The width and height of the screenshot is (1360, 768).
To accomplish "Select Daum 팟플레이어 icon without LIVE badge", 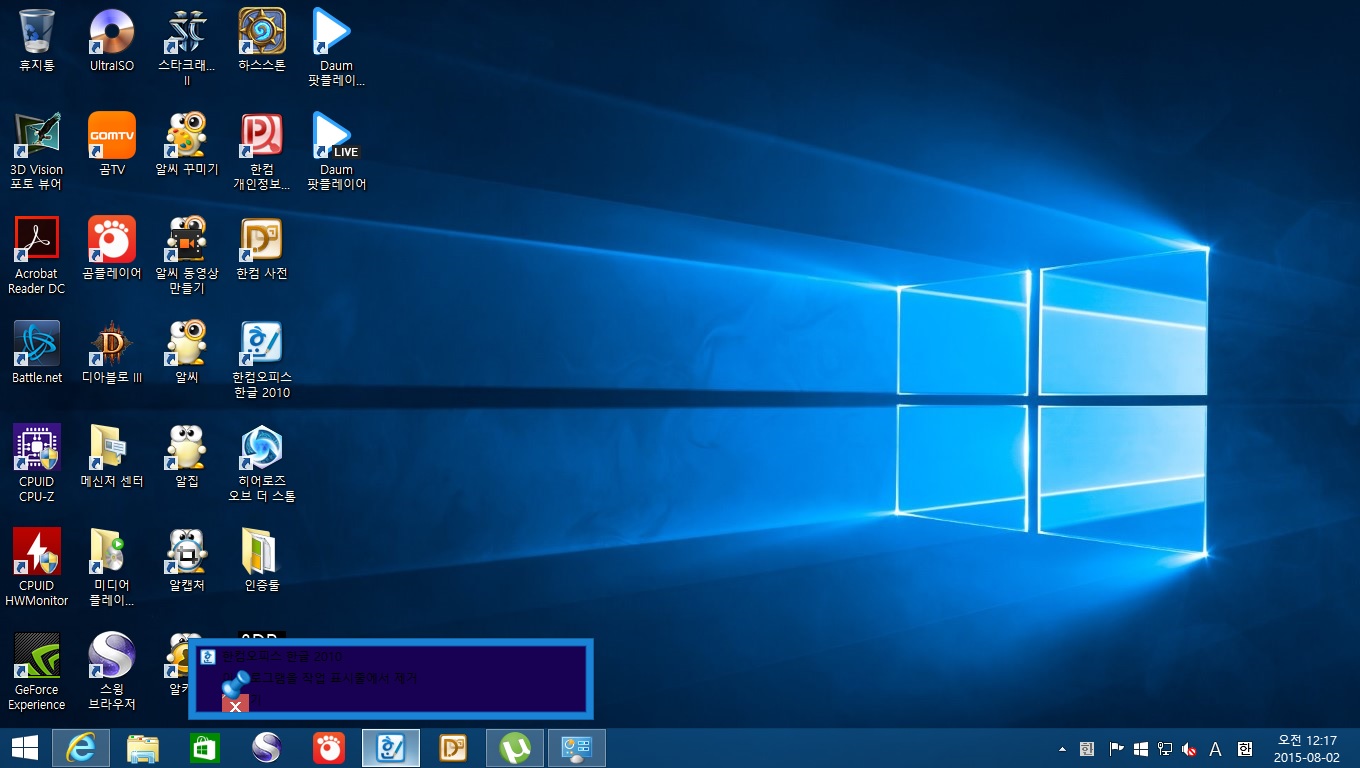I will click(x=337, y=48).
